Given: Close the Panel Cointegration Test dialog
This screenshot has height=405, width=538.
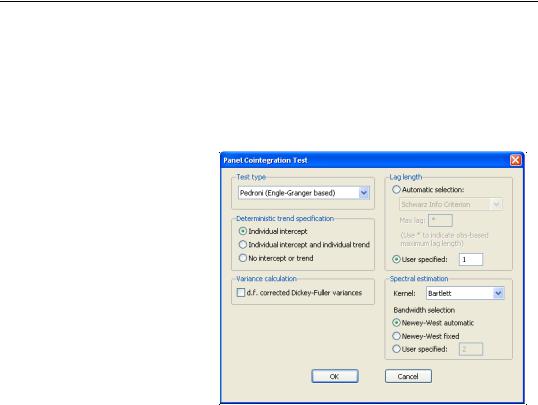Looking at the screenshot, I should [515, 160].
